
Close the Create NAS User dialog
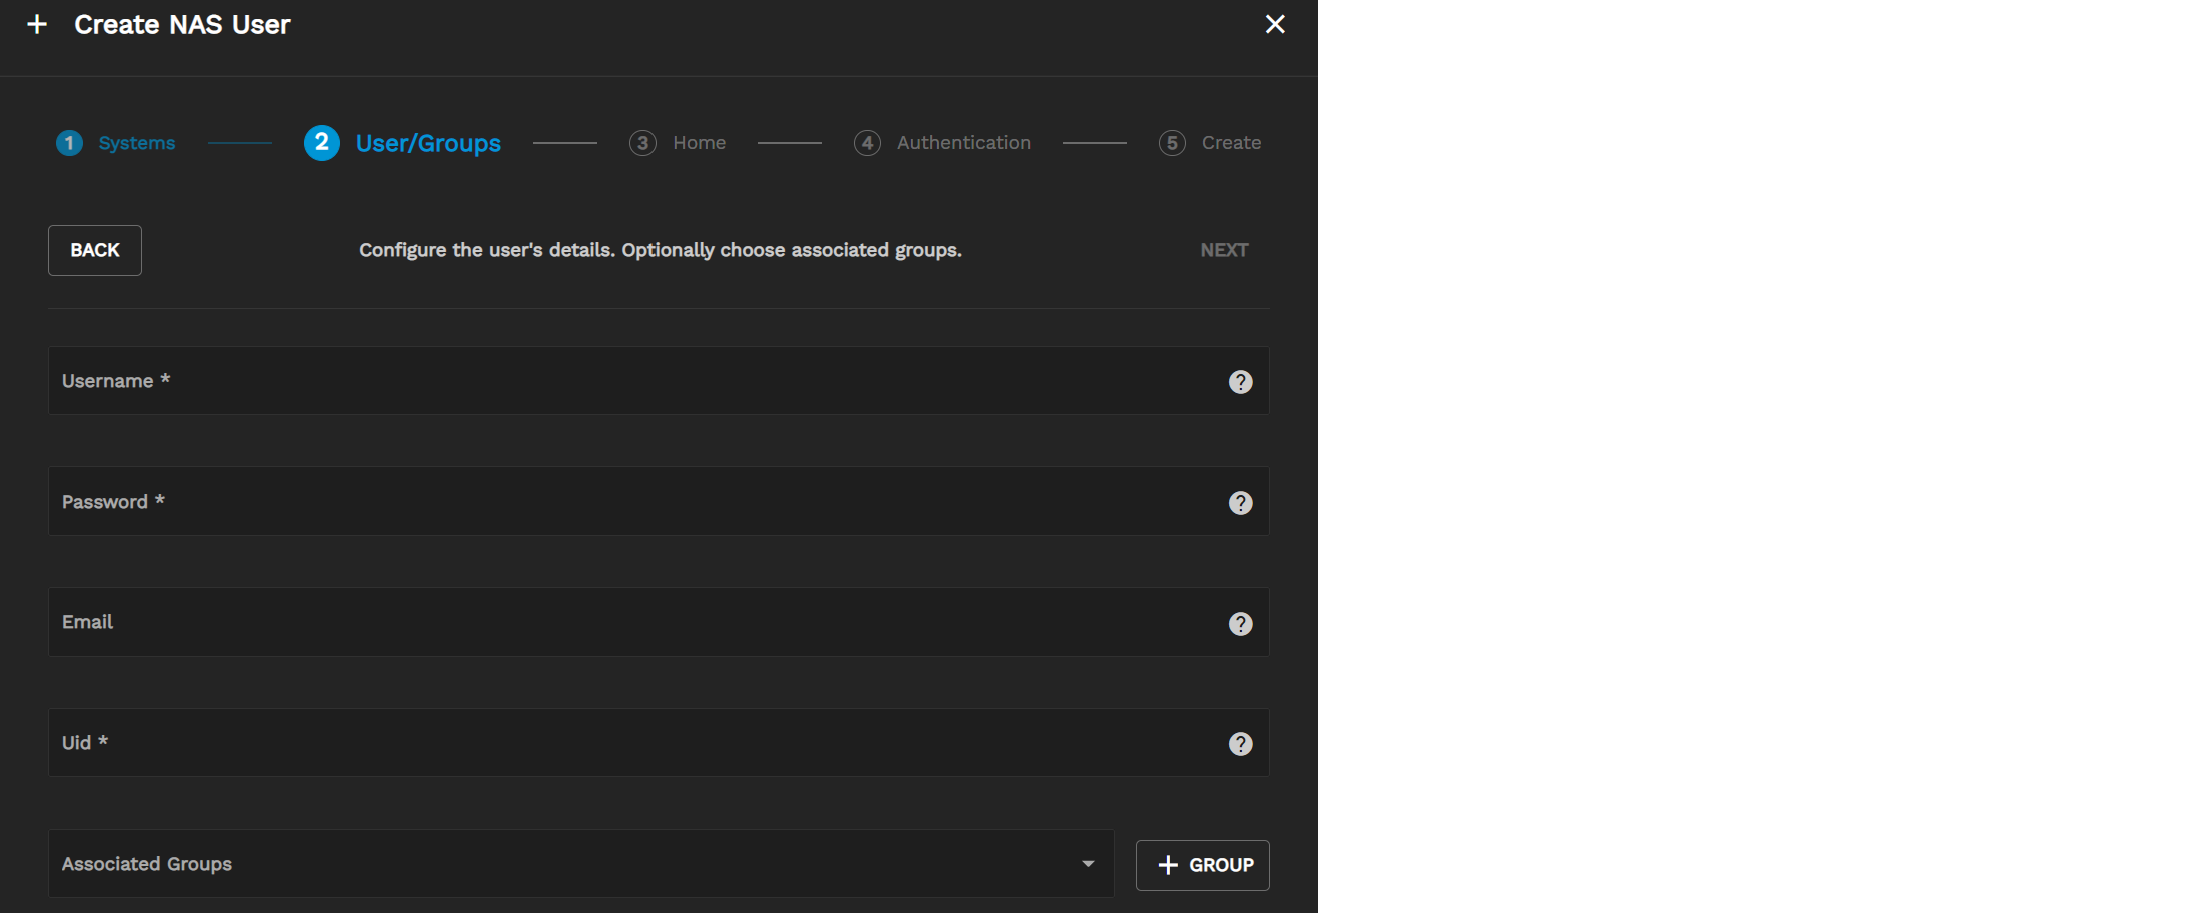1274,24
